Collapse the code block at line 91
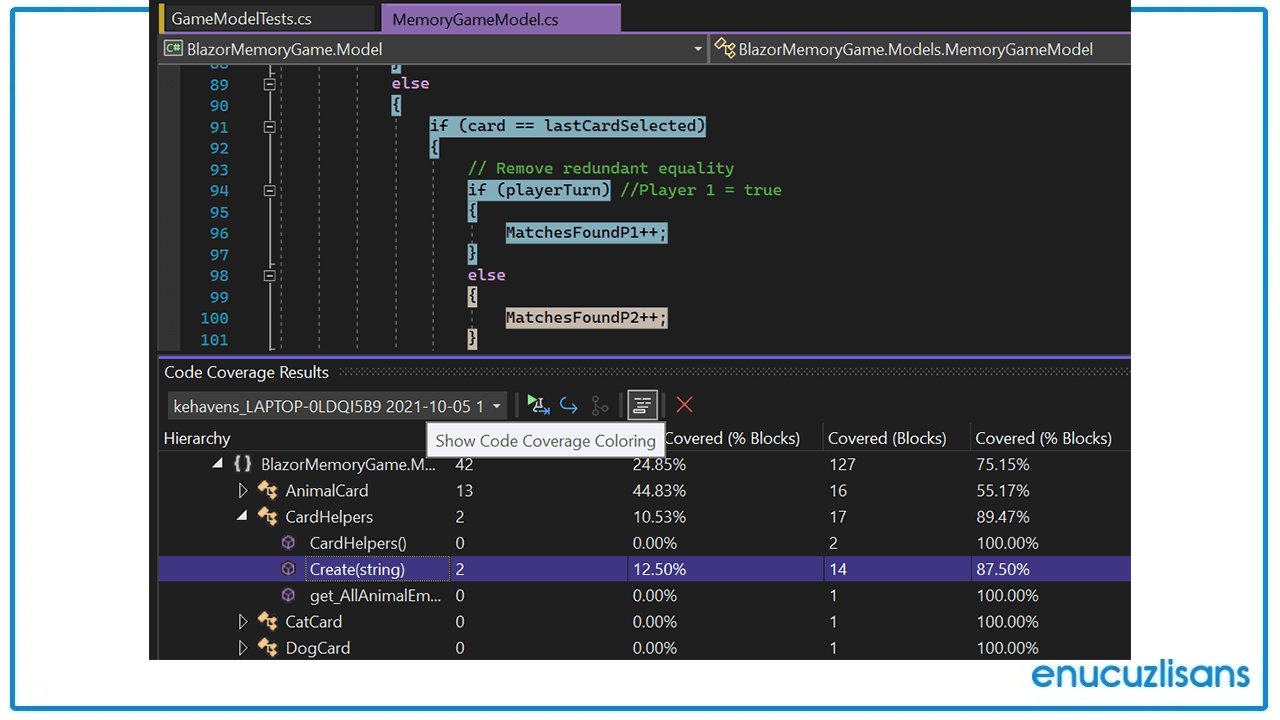Image resolution: width=1280 pixels, height=720 pixels. pyautogui.click(x=269, y=126)
